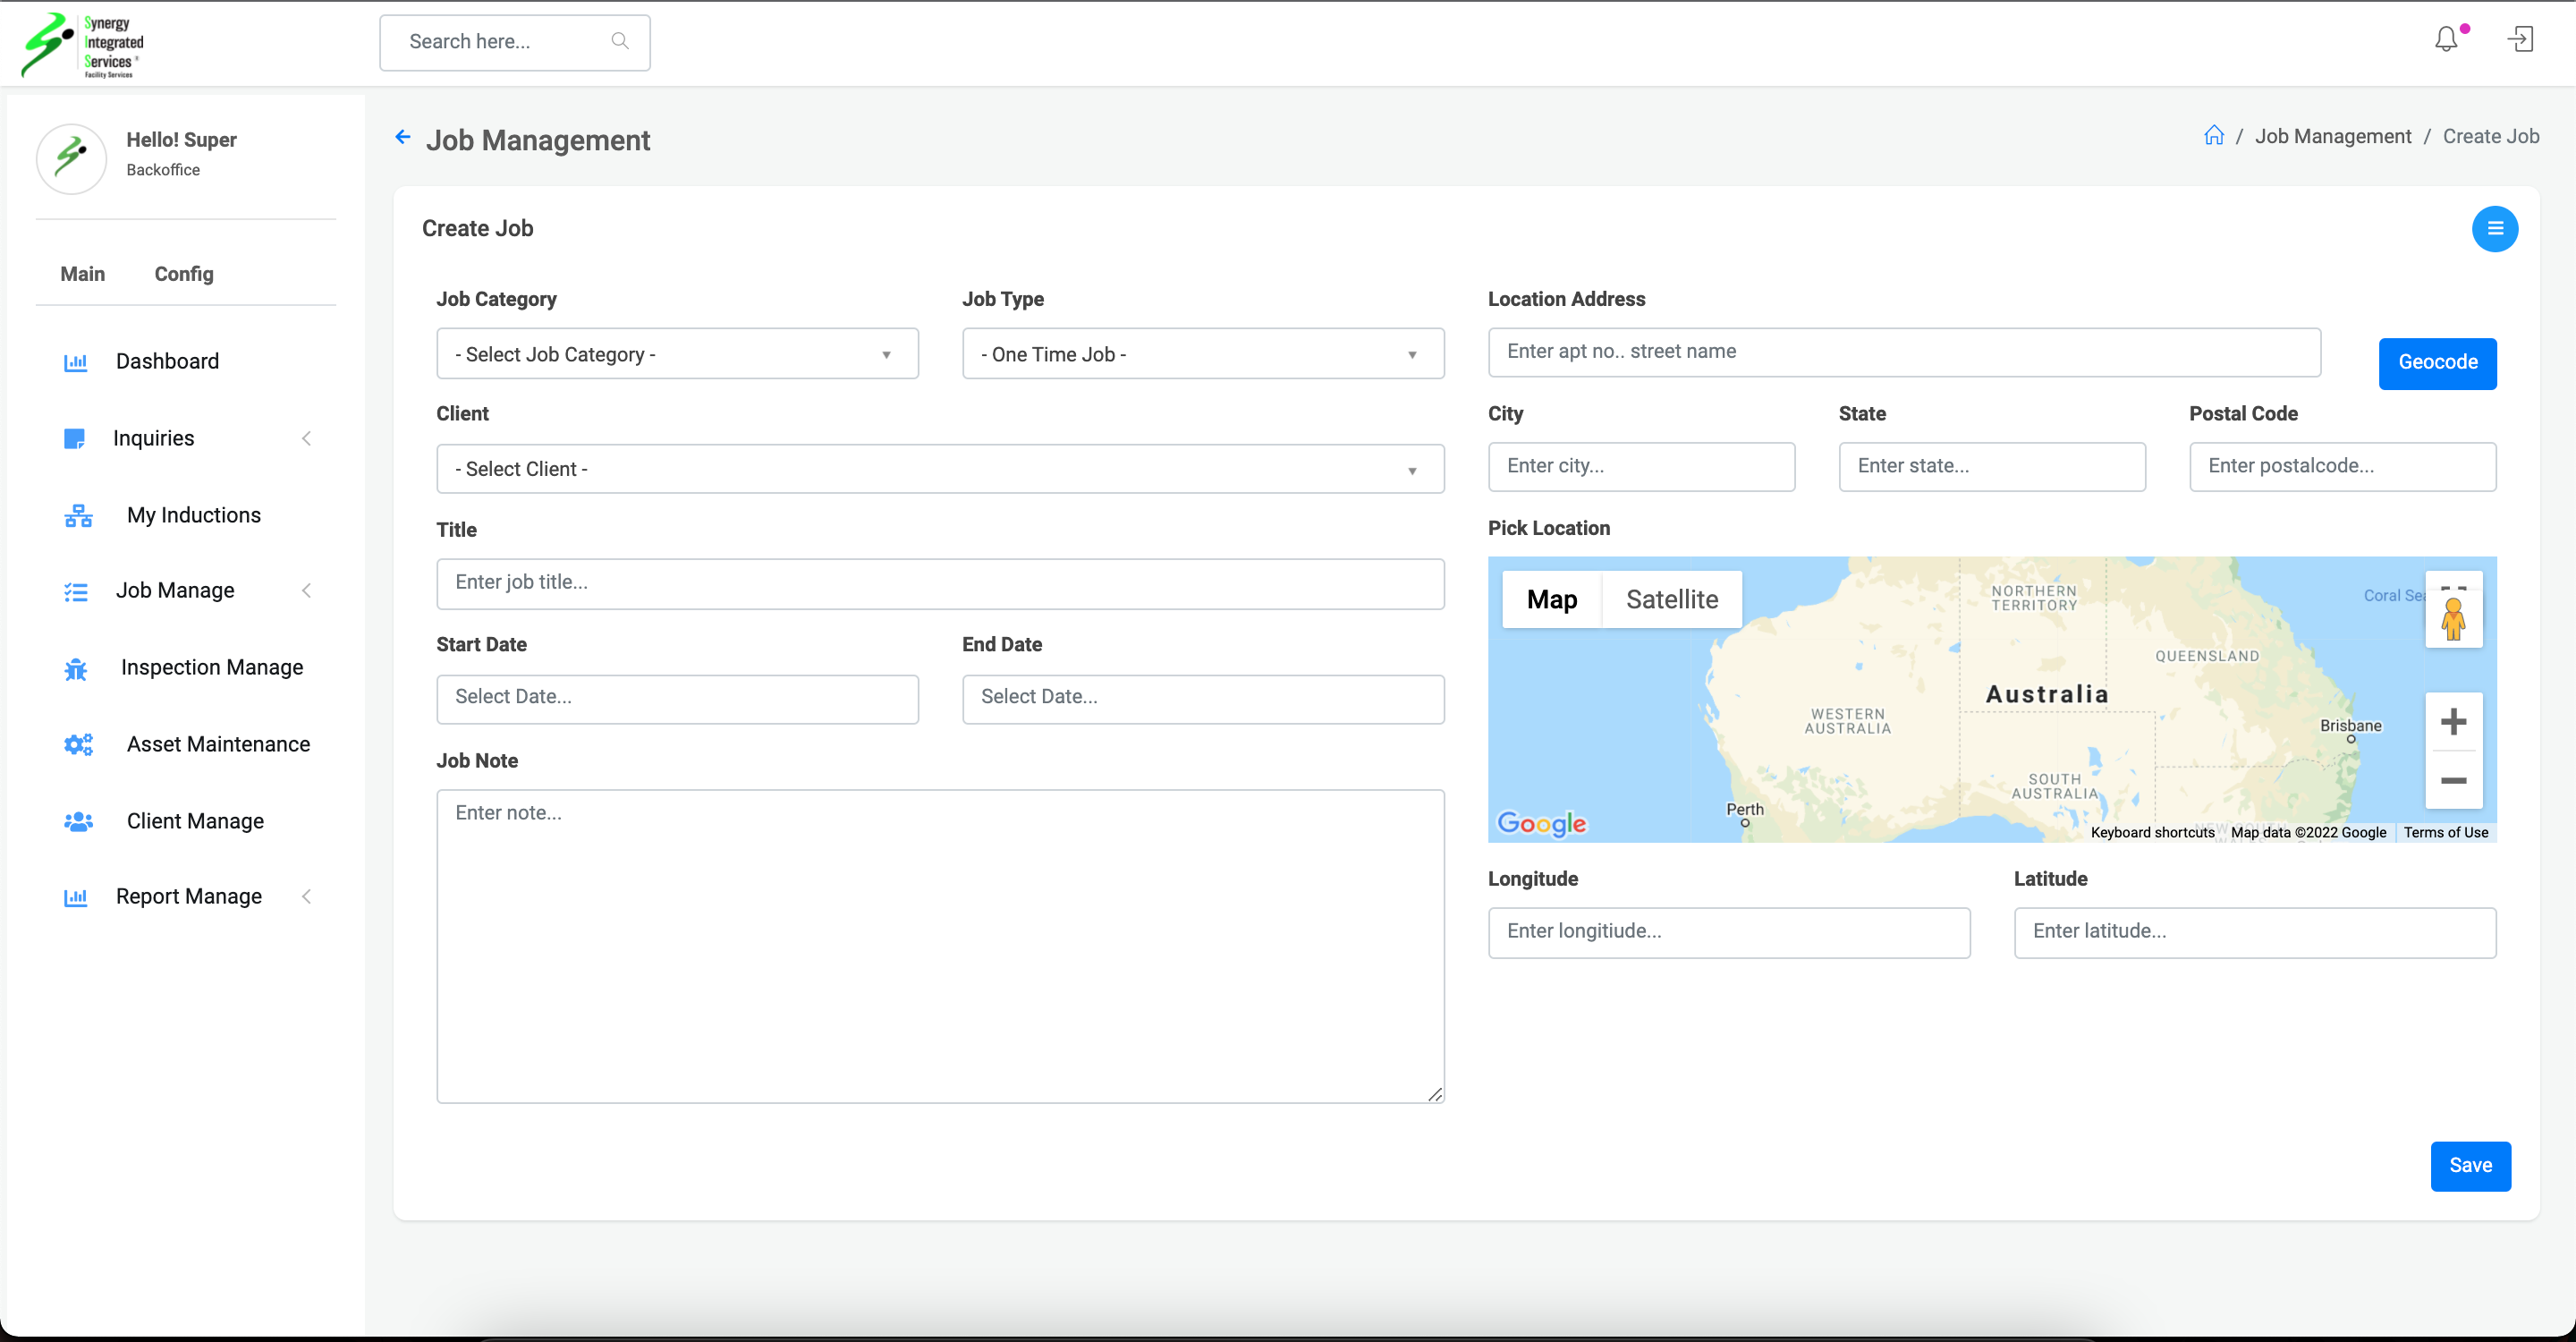The width and height of the screenshot is (2576, 1342).
Task: Open Asset Maintenance from sidebar
Action: (218, 744)
